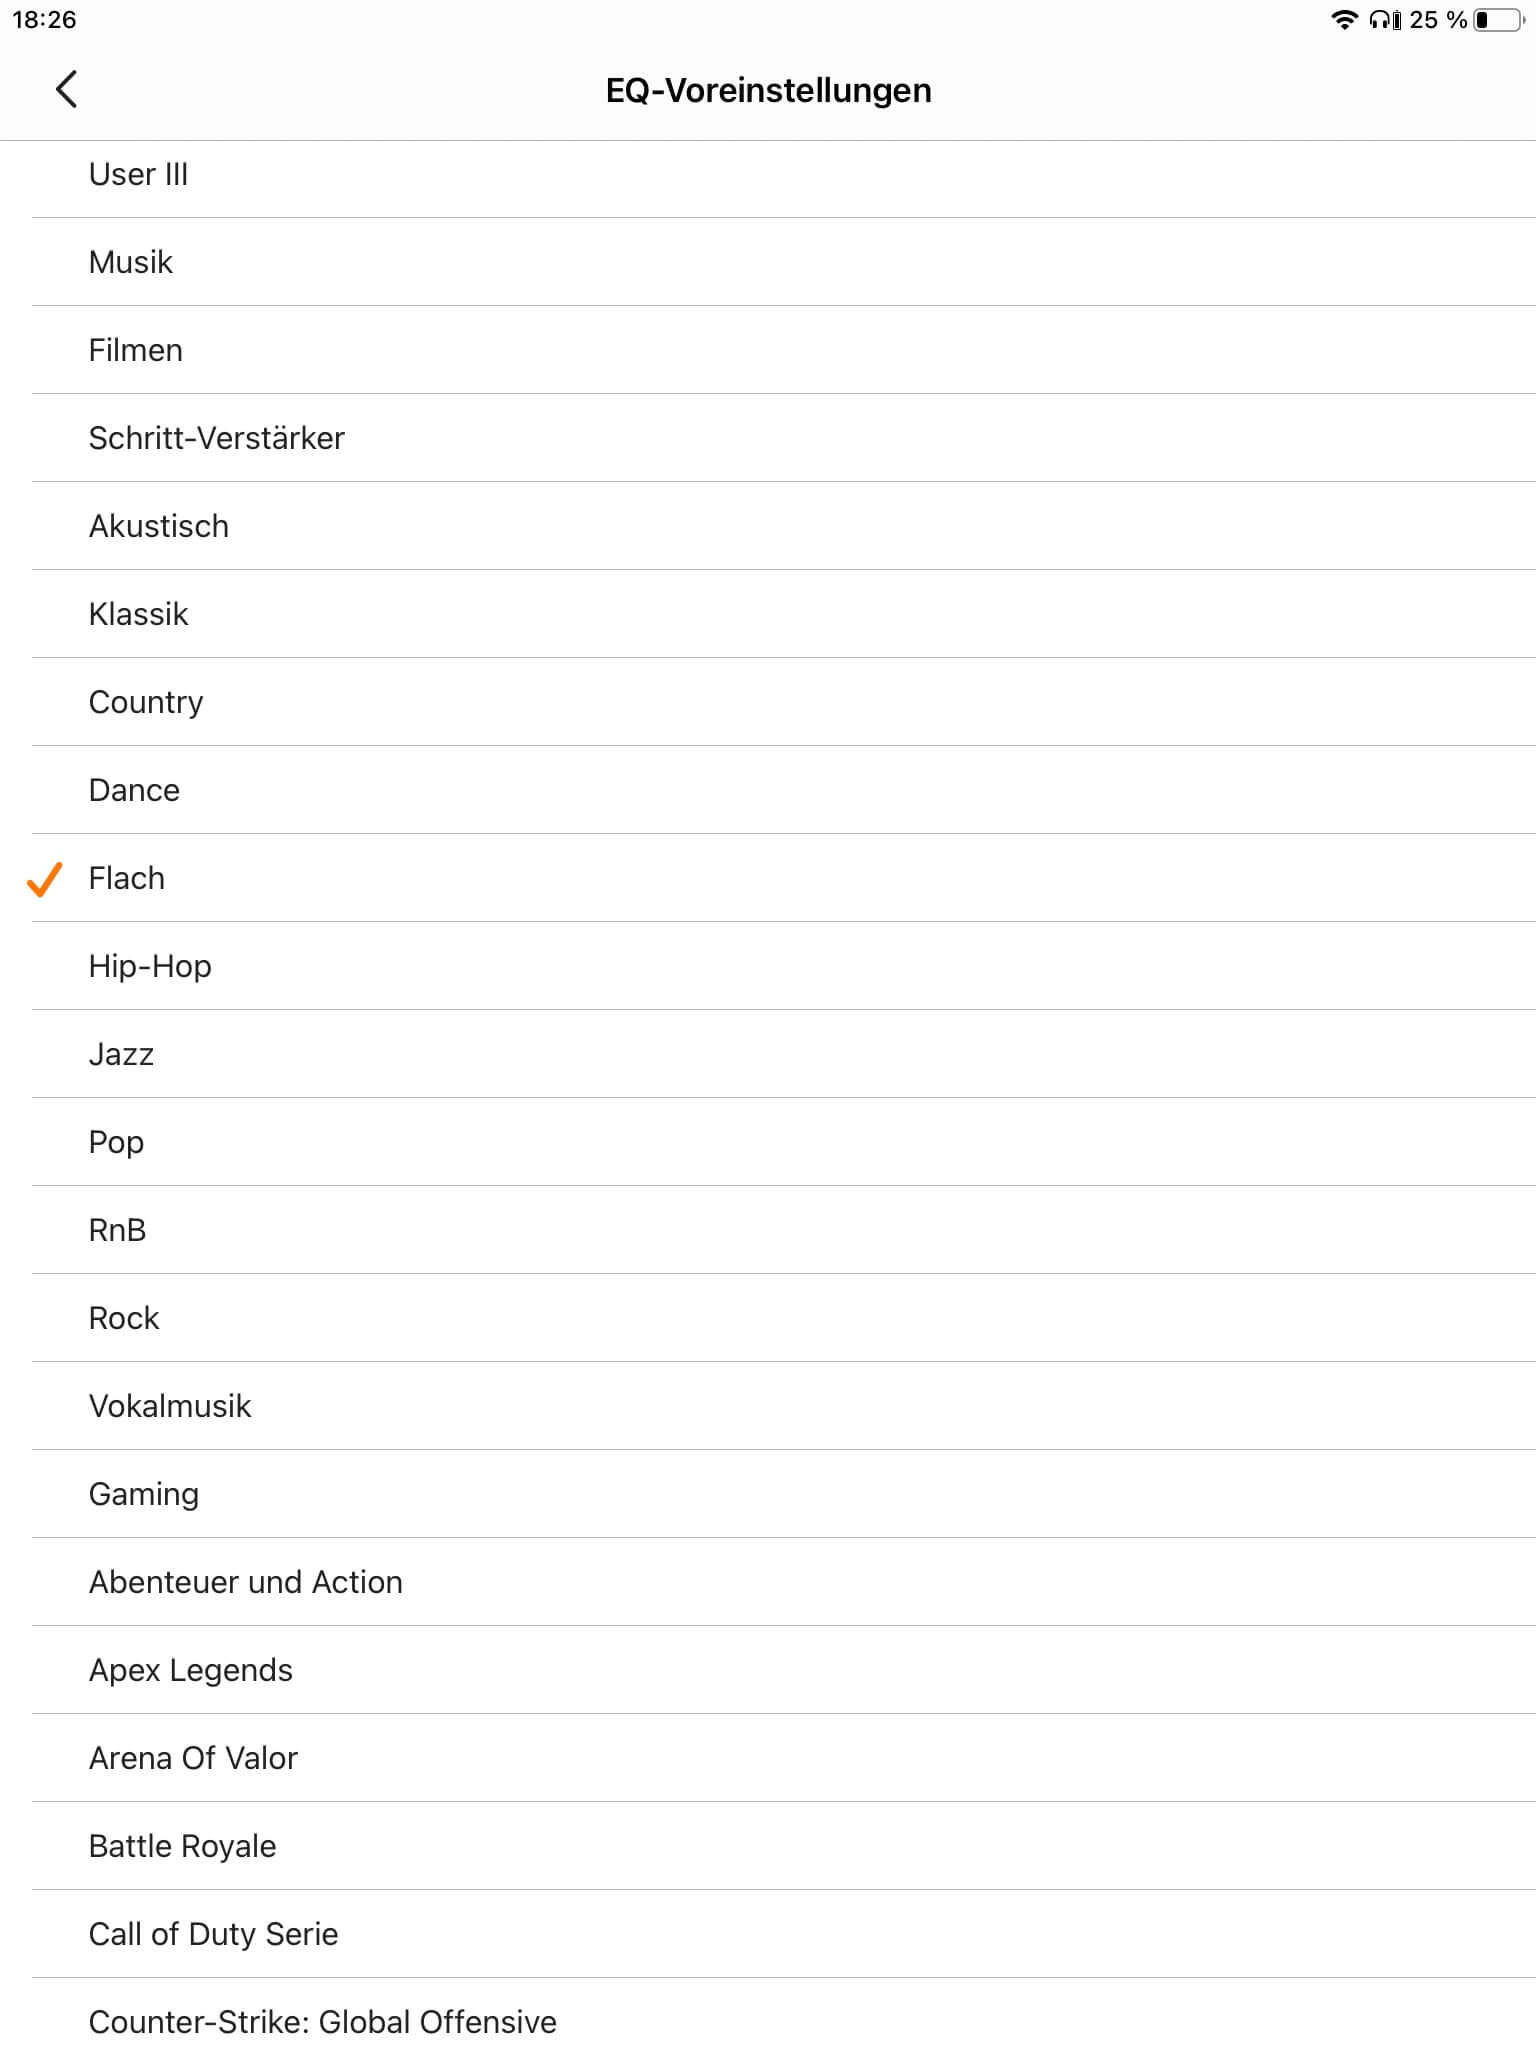Select the Musik preset

click(x=131, y=262)
